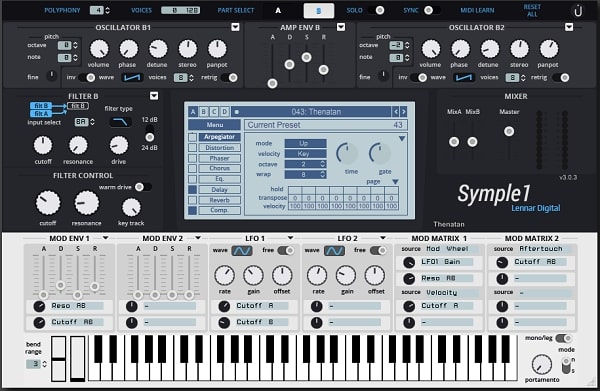This screenshot has height=391, width=600.
Task: Click the logo icon next to Reset All
Action: click(578, 11)
